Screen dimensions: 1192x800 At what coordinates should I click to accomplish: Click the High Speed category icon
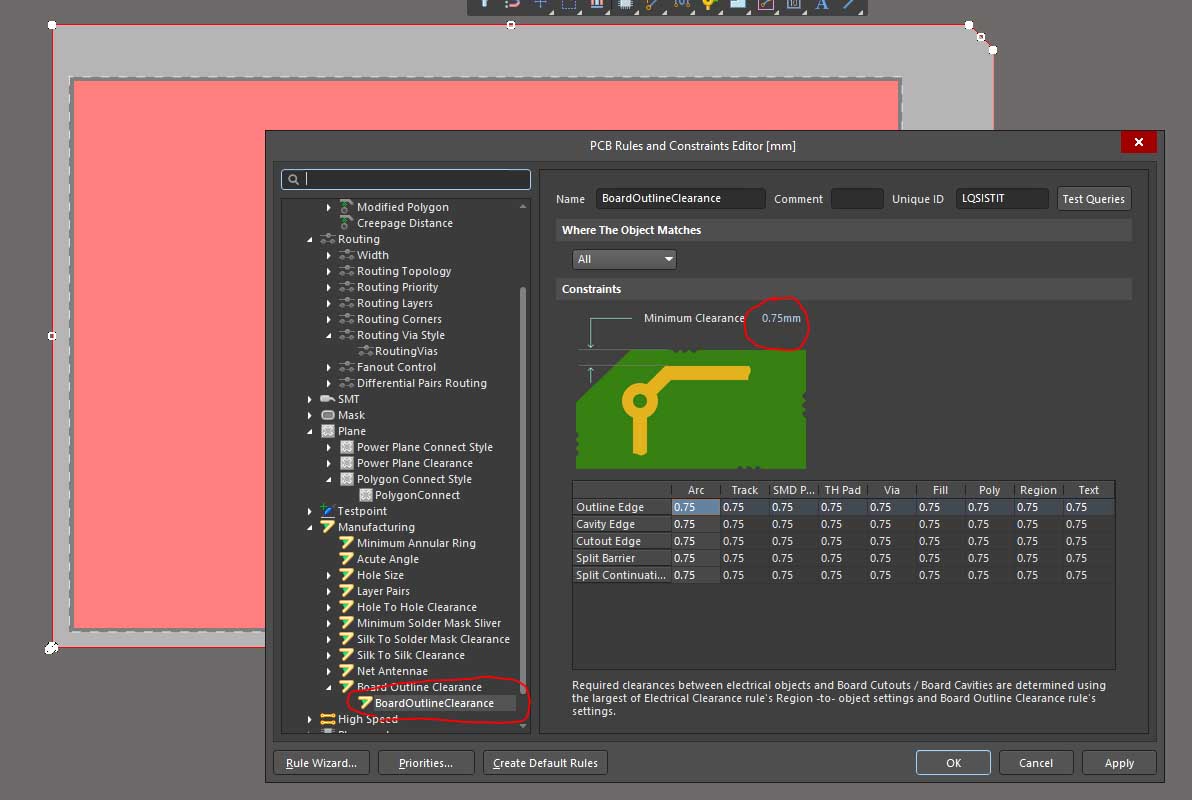(328, 719)
